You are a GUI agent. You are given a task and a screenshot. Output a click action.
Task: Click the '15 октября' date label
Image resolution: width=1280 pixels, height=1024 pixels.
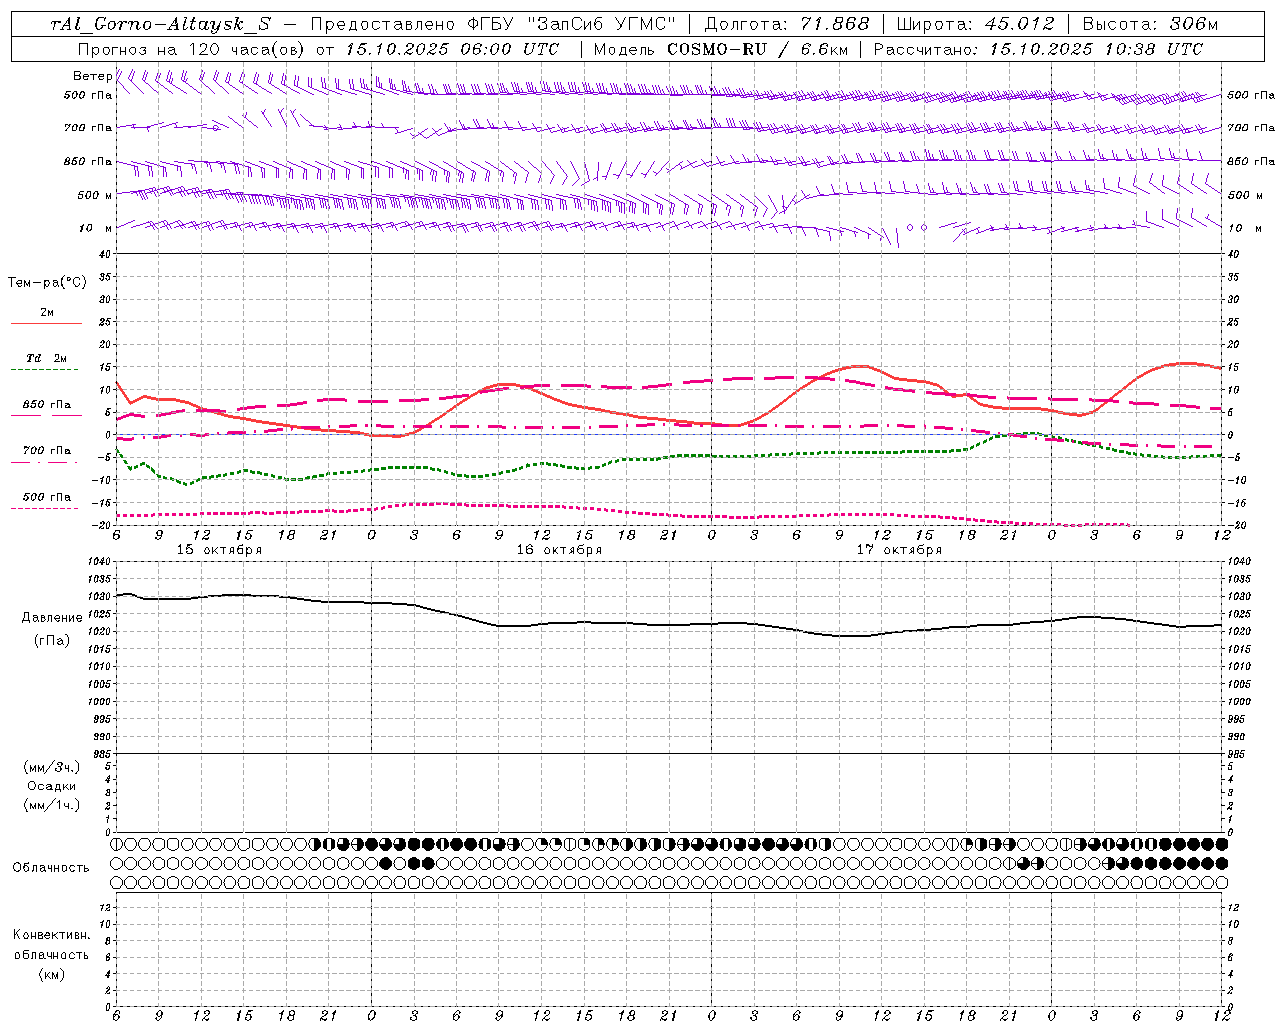219,550
